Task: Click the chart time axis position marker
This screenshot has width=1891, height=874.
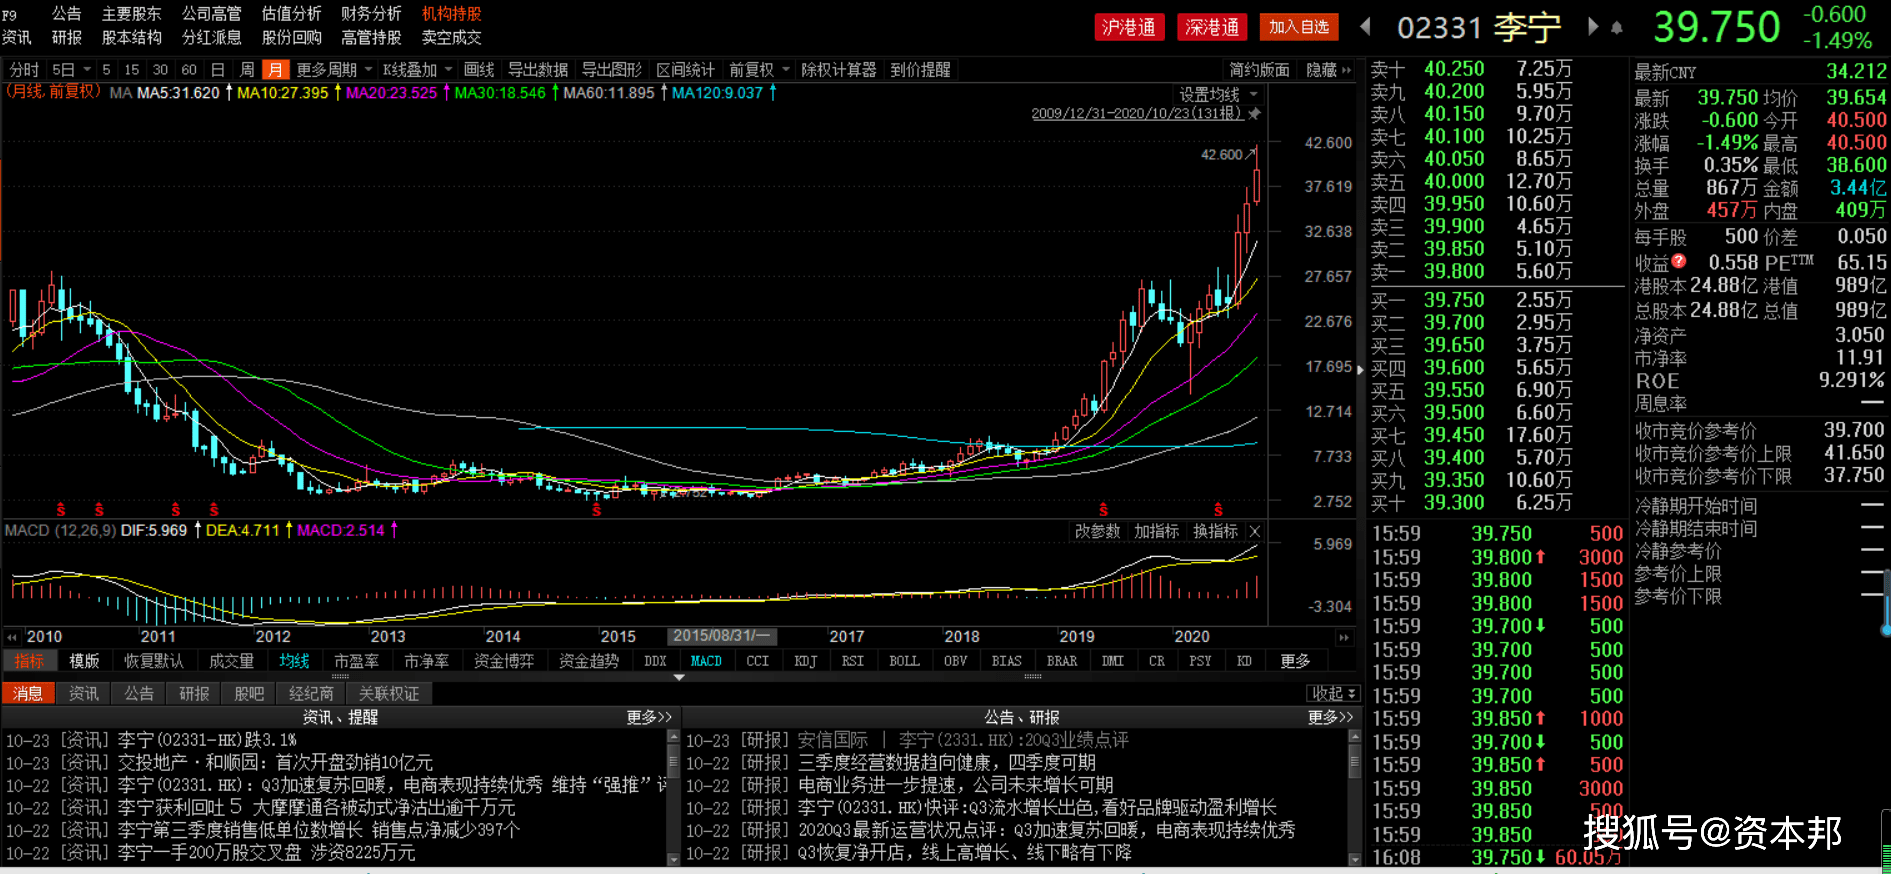Action: point(720,636)
